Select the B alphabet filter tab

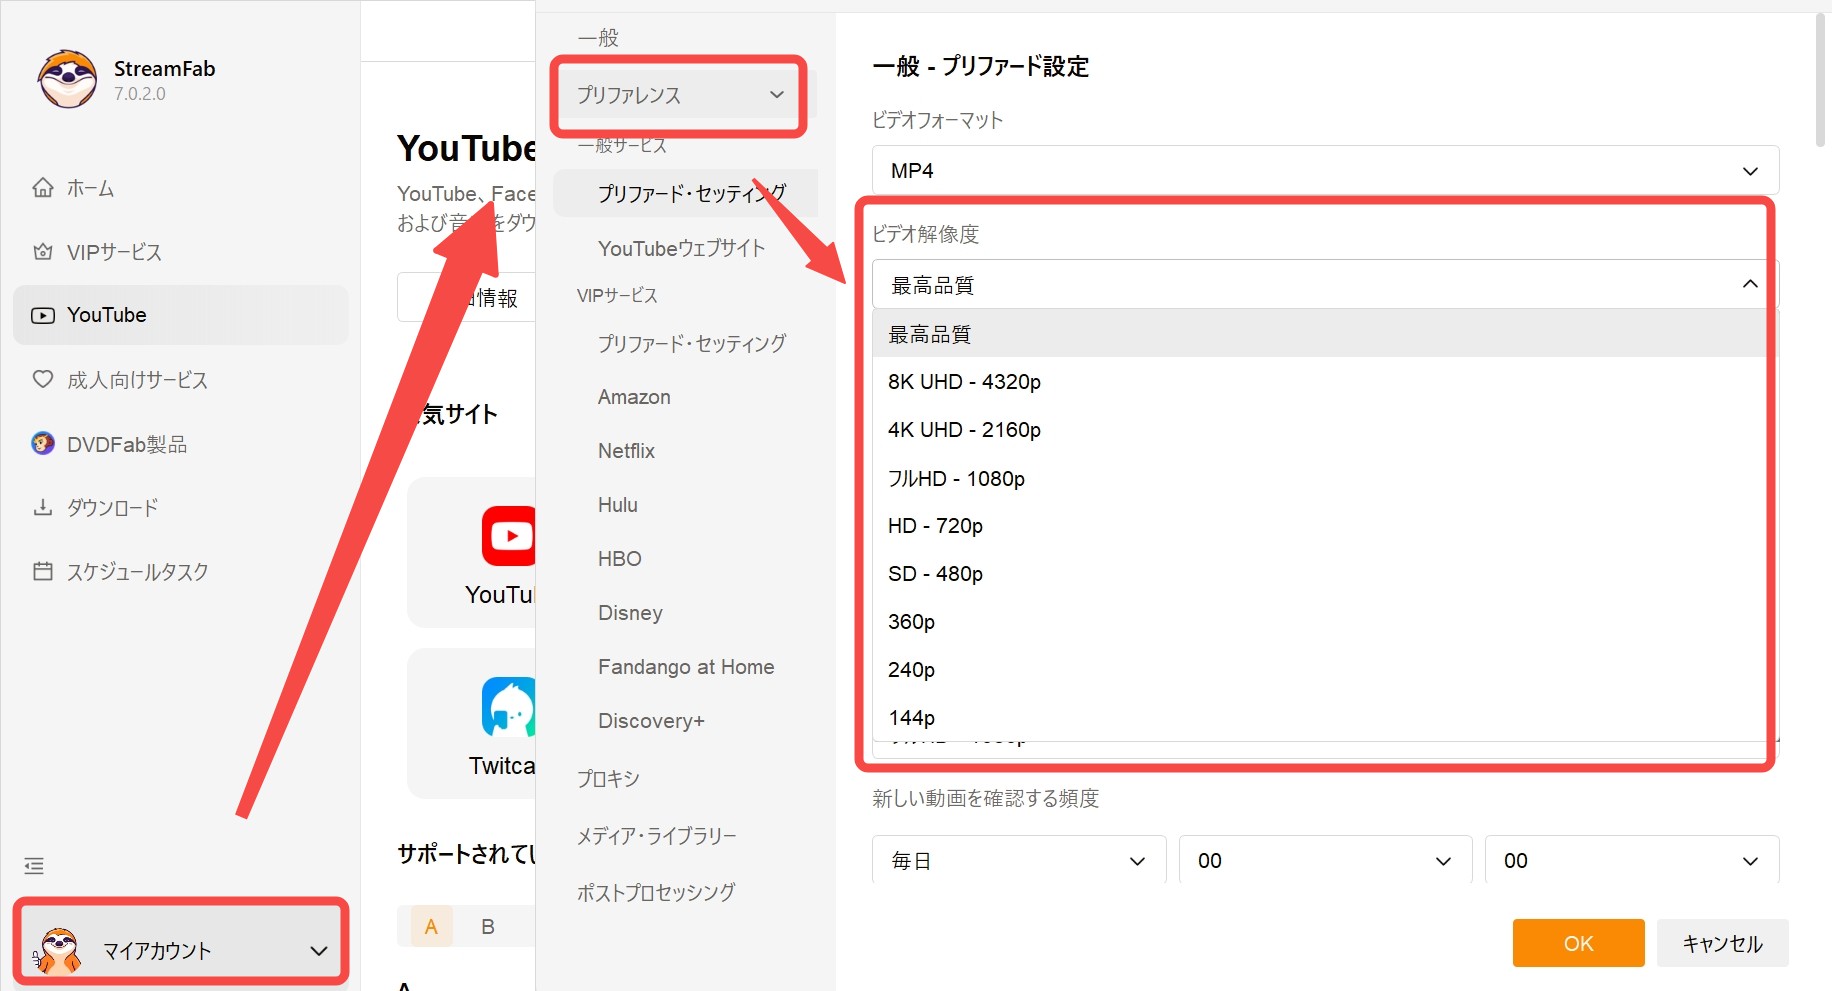(x=488, y=926)
